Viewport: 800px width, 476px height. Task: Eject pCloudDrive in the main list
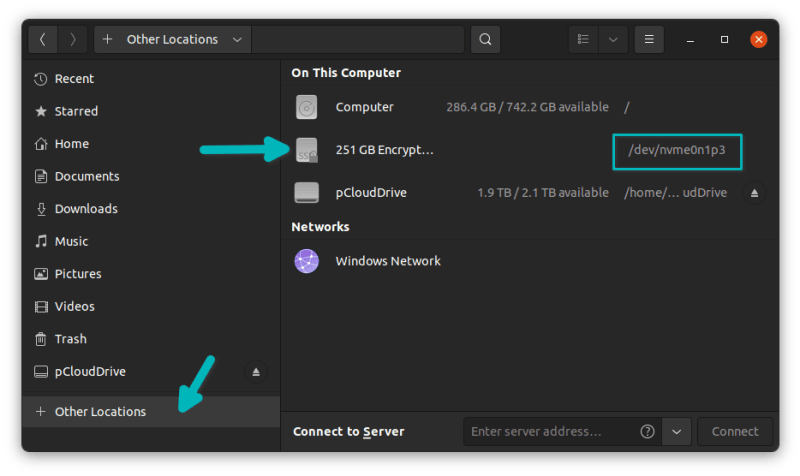point(755,193)
